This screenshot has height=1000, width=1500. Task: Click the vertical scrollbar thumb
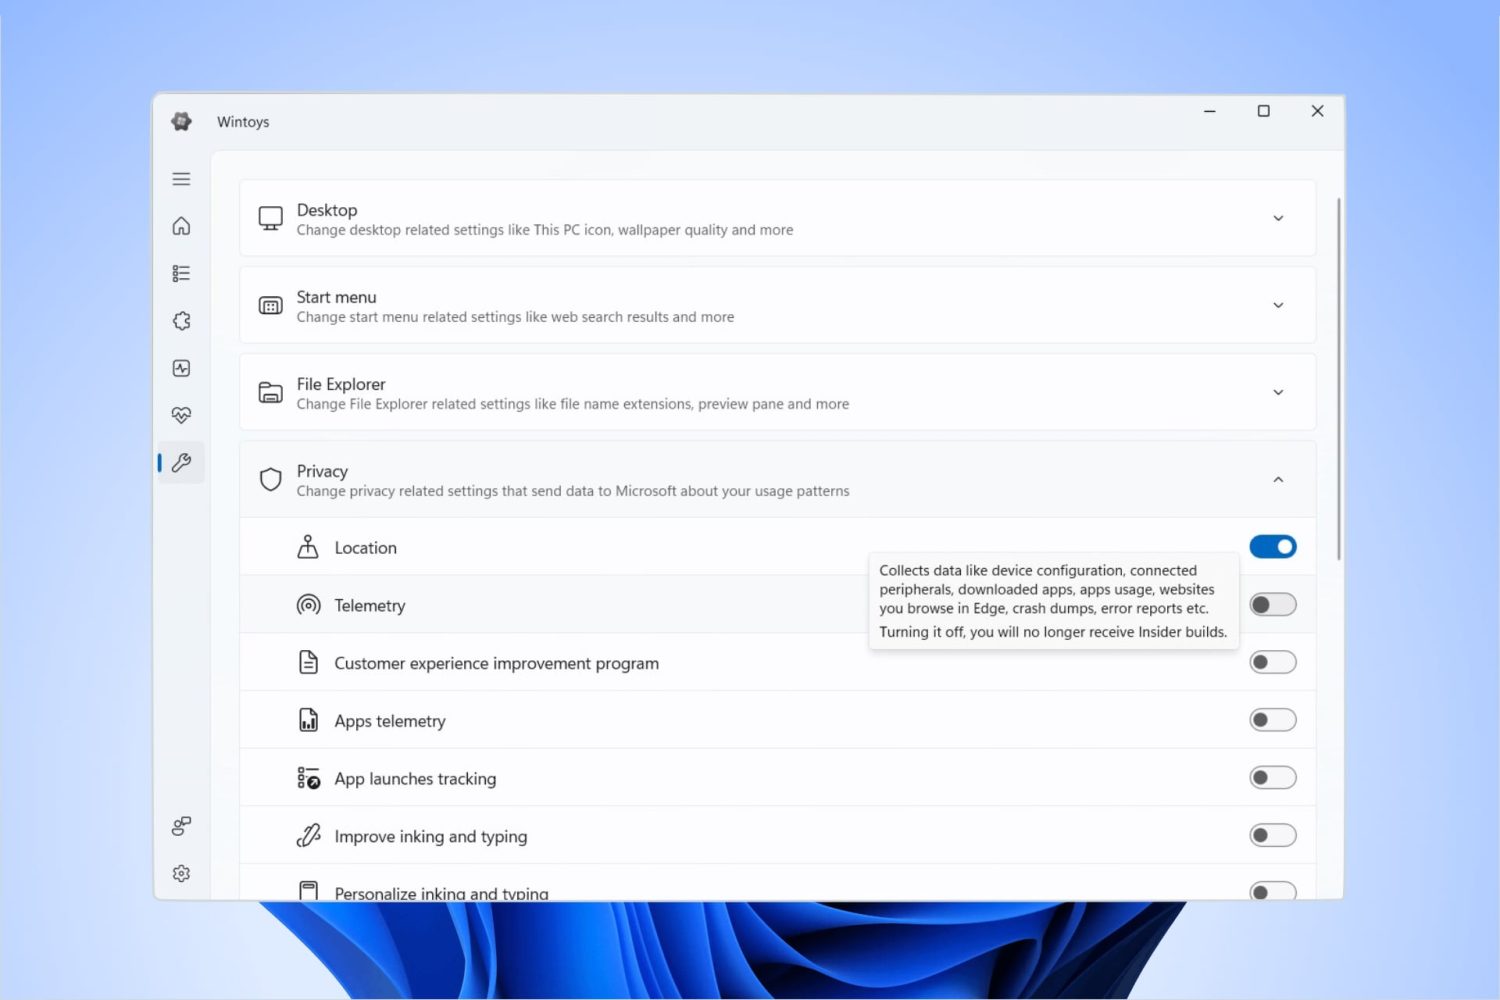1338,379
